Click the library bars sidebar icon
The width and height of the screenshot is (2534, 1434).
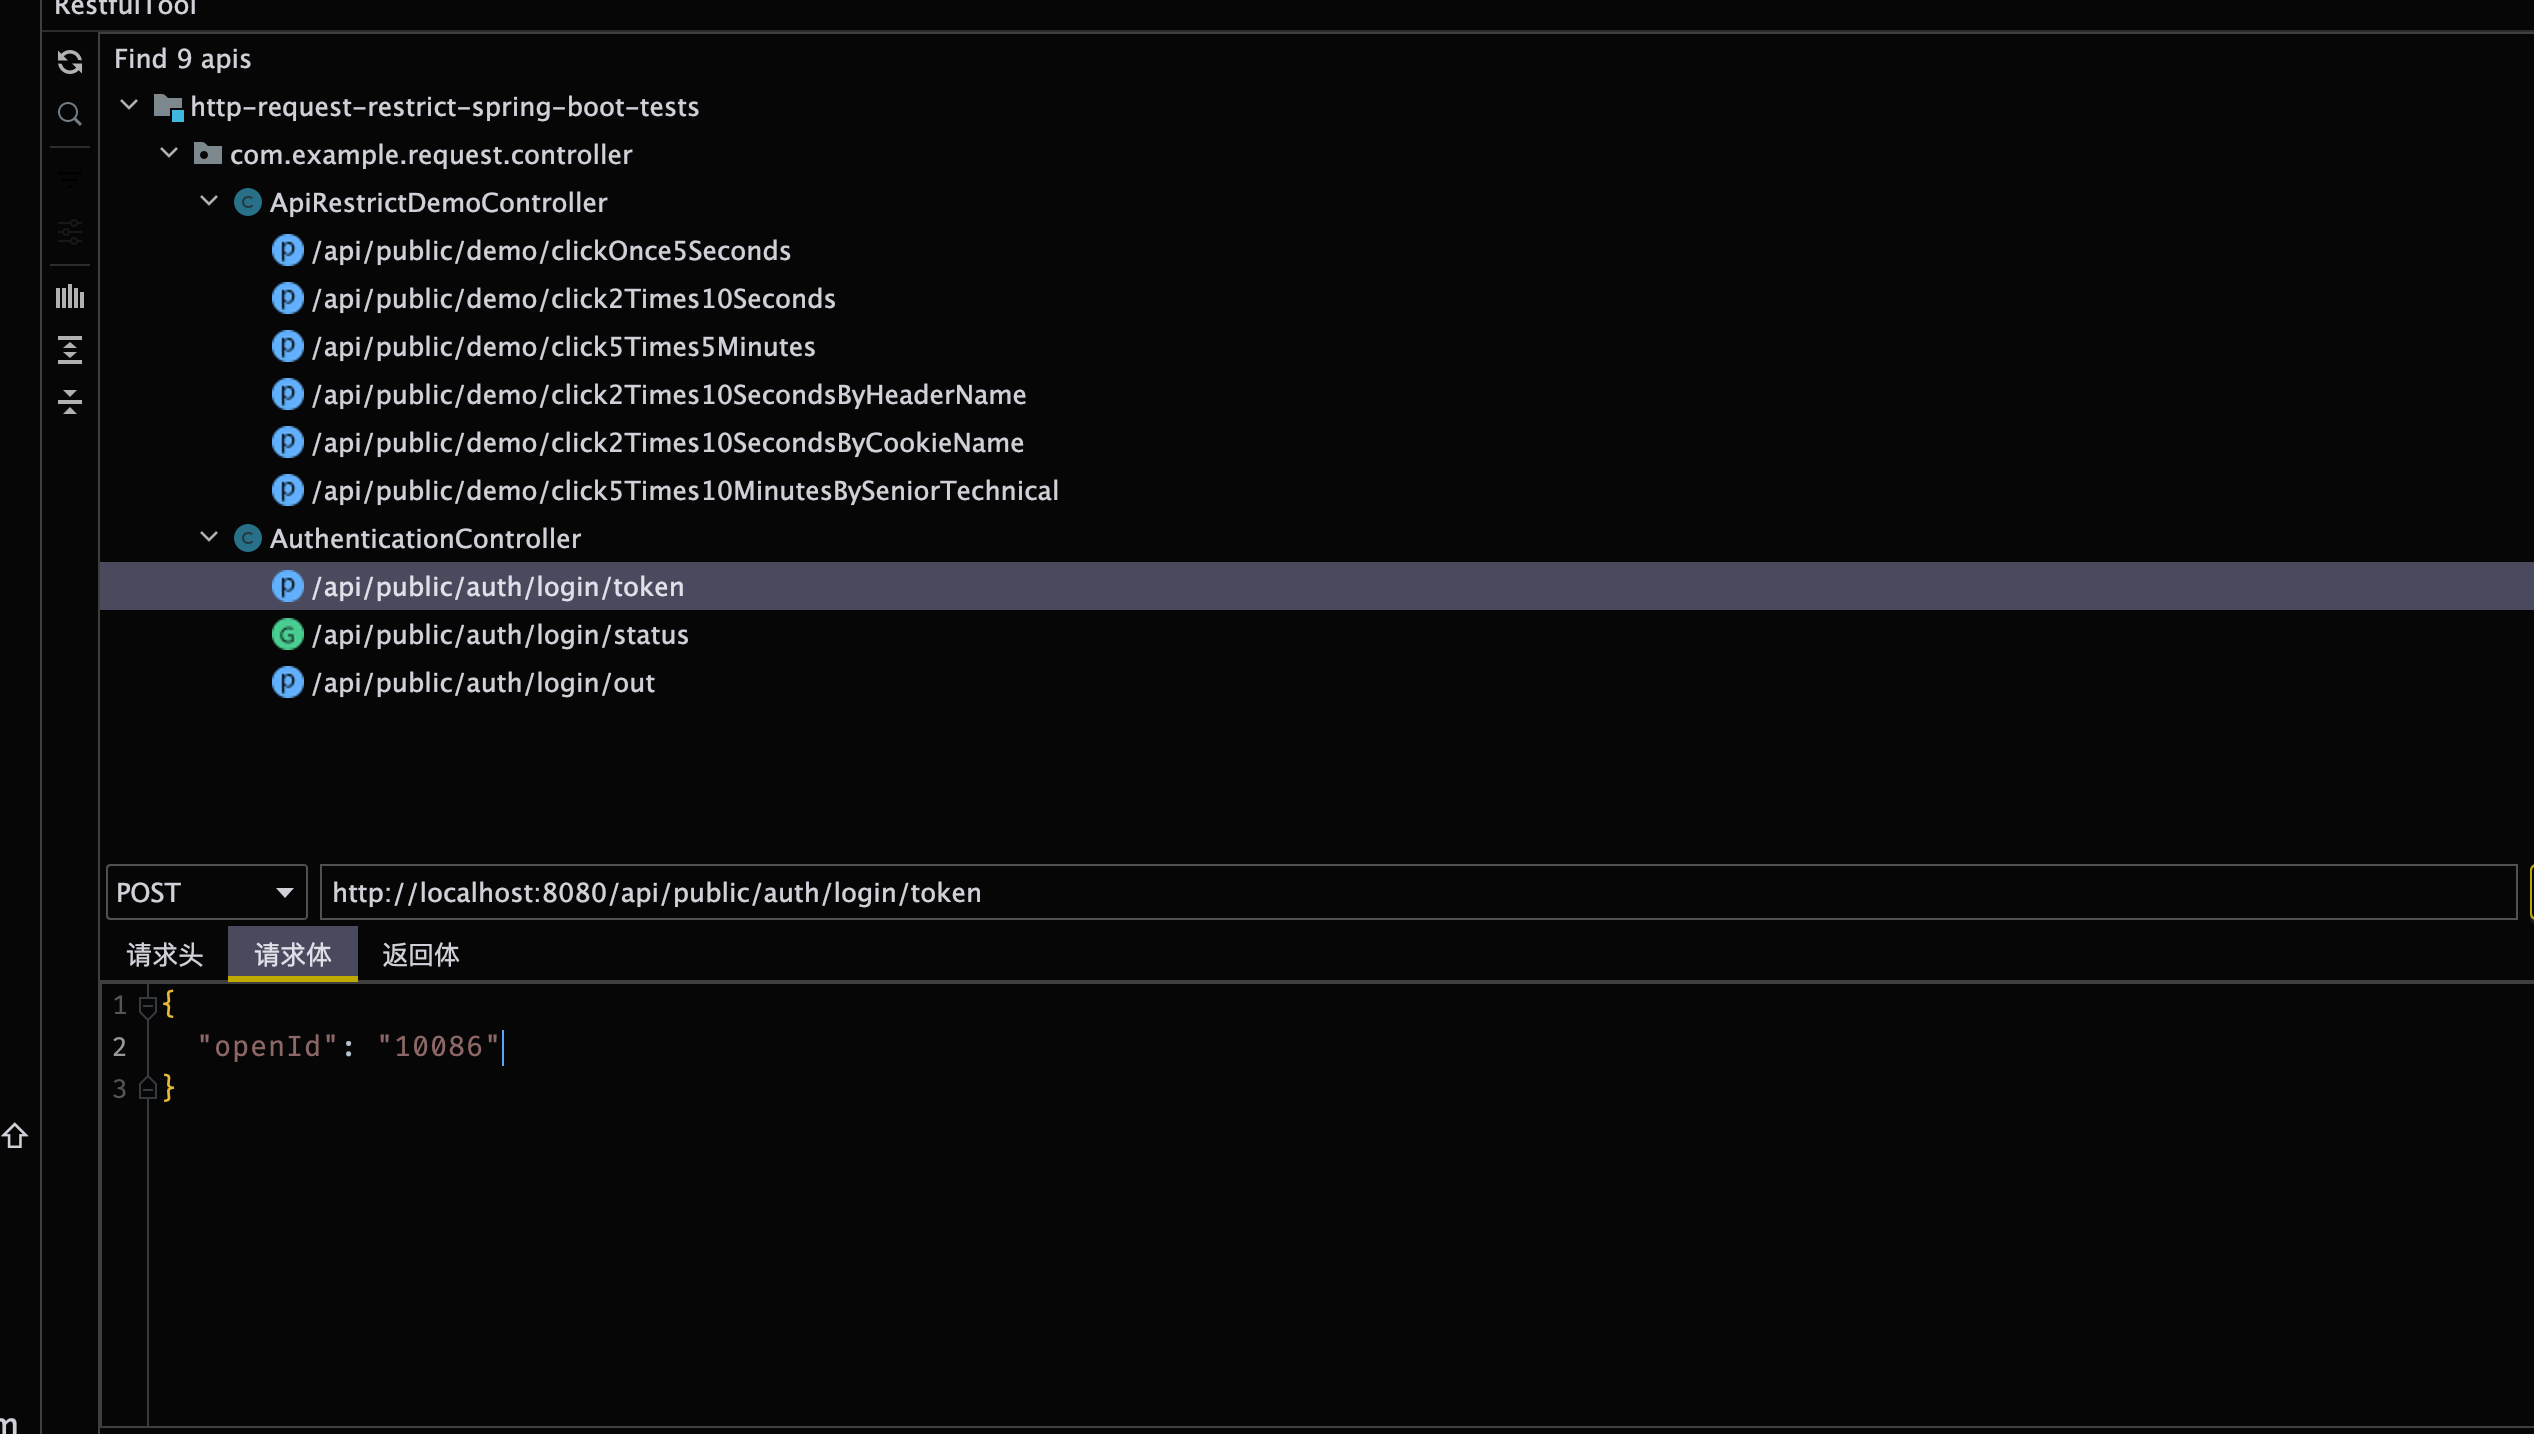coord(69,297)
